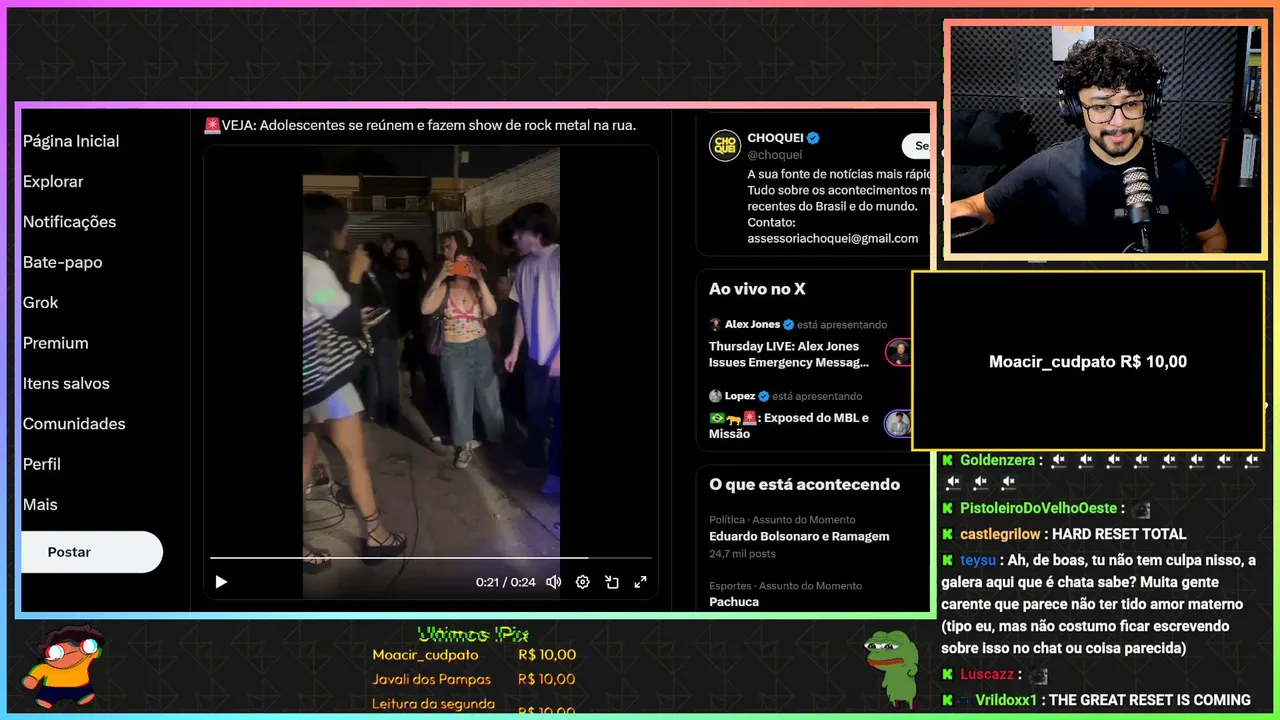Click the Javali dos Pampas donation entry
Image resolution: width=1280 pixels, height=720 pixels.
(474, 680)
